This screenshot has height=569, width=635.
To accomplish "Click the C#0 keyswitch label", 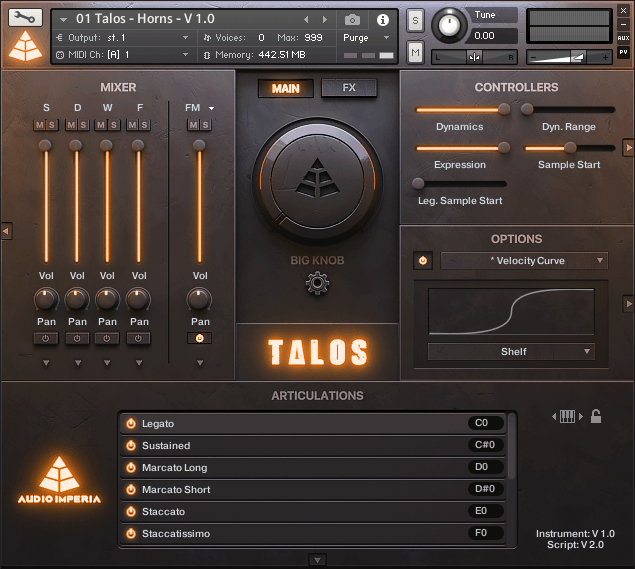I will [x=486, y=445].
